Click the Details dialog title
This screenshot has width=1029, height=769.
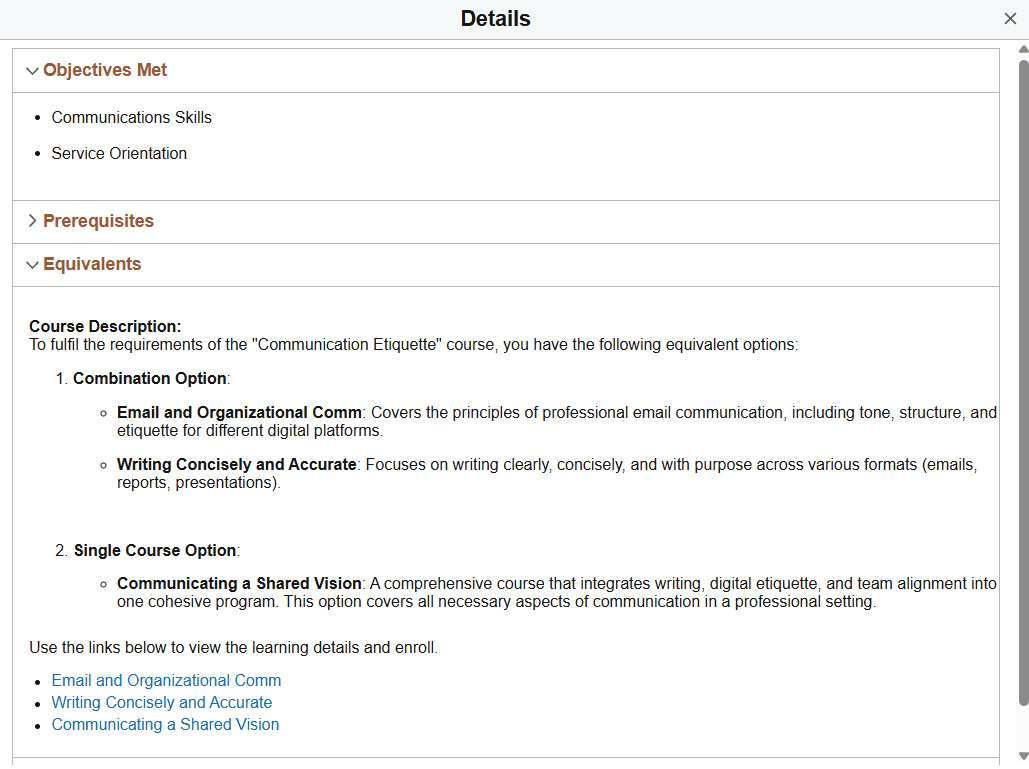coord(495,18)
